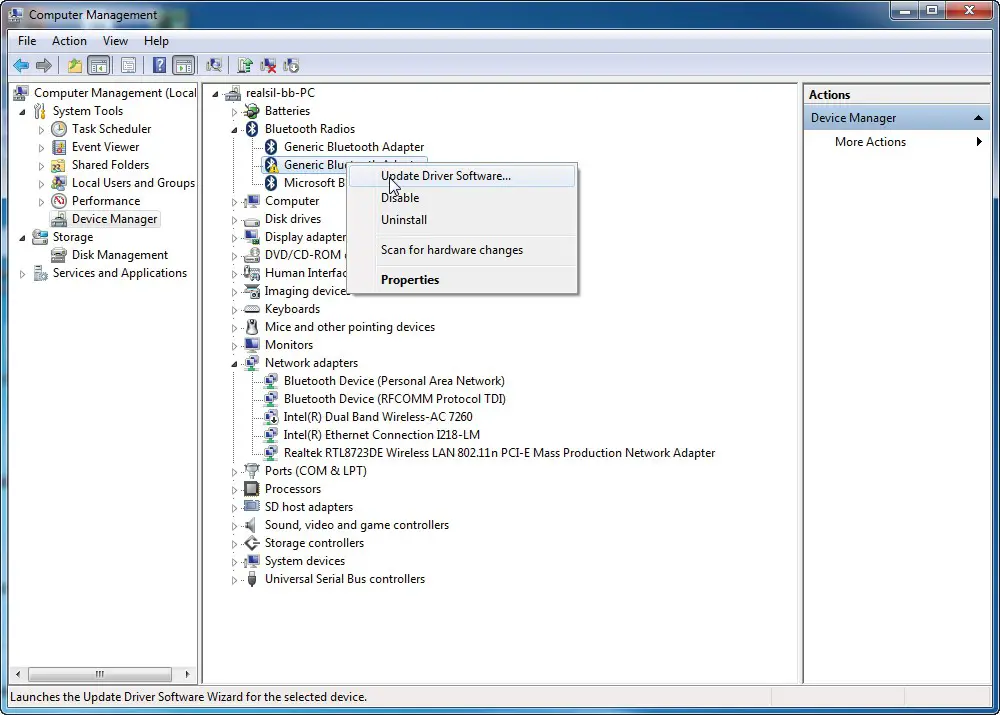Viewport: 1000px width, 715px height.
Task: Click the grey Forward arrow in the toolbar
Action: [44, 65]
